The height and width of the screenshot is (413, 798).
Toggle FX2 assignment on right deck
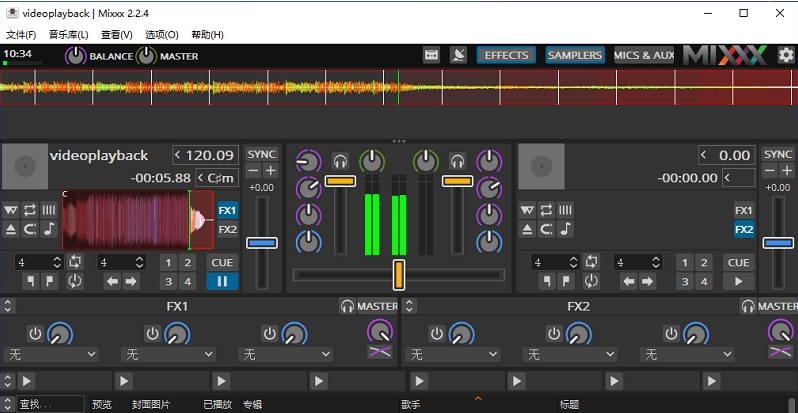[x=744, y=229]
